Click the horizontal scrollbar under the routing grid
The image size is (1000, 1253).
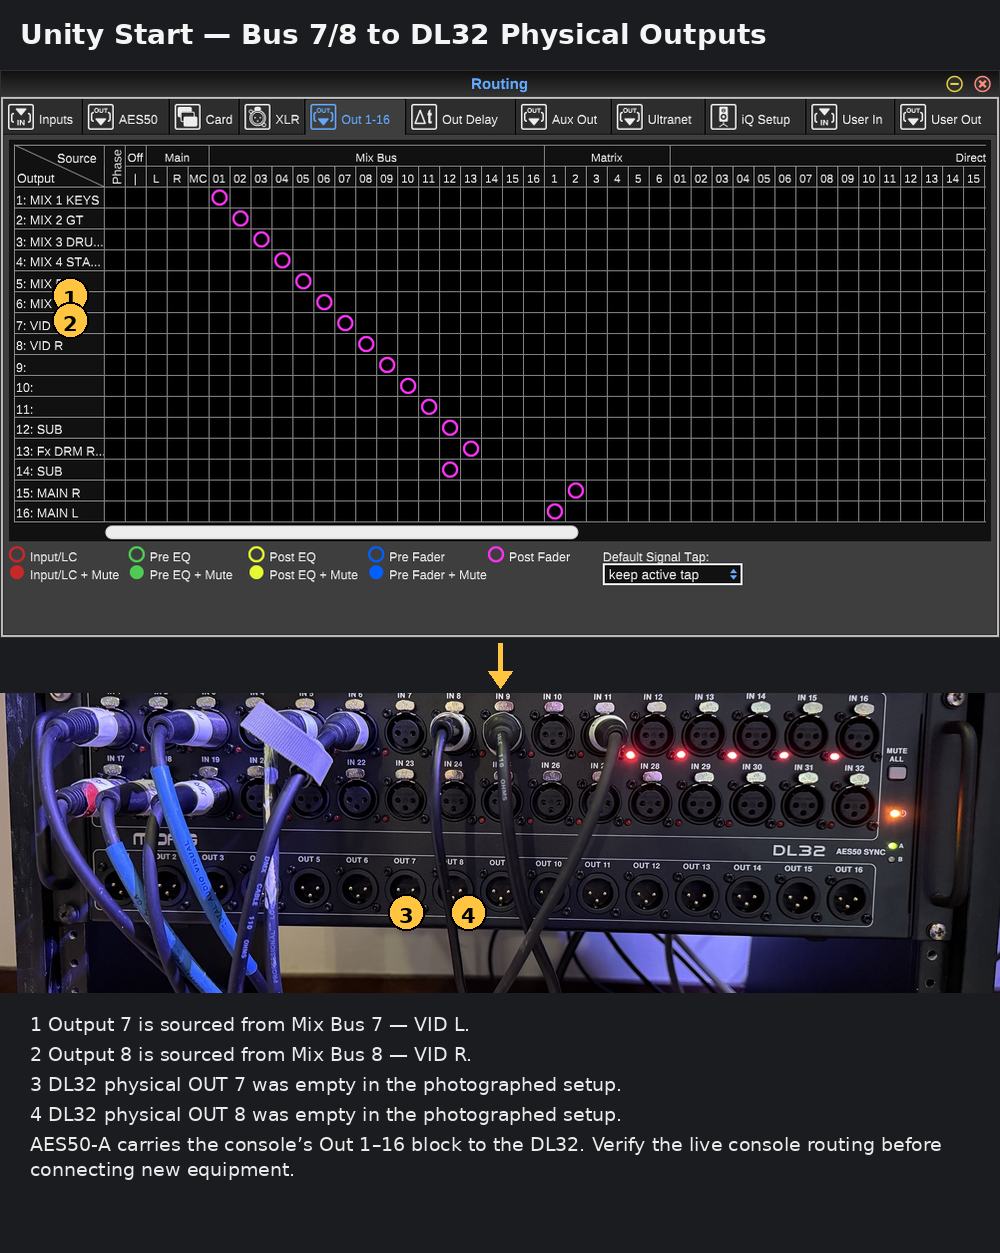coord(341,533)
